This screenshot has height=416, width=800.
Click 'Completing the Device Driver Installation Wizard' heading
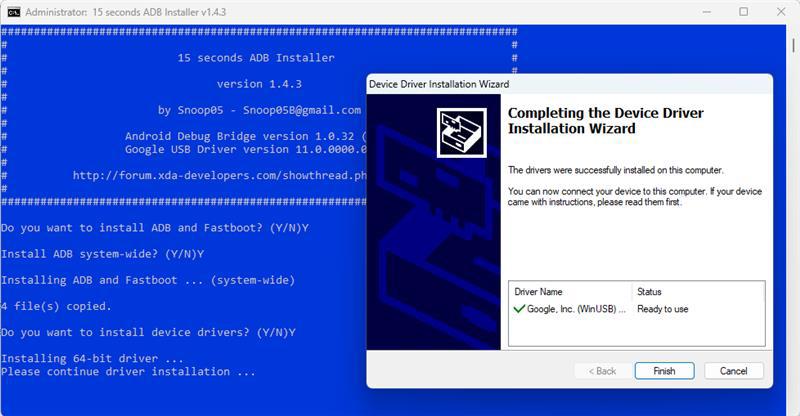point(606,120)
